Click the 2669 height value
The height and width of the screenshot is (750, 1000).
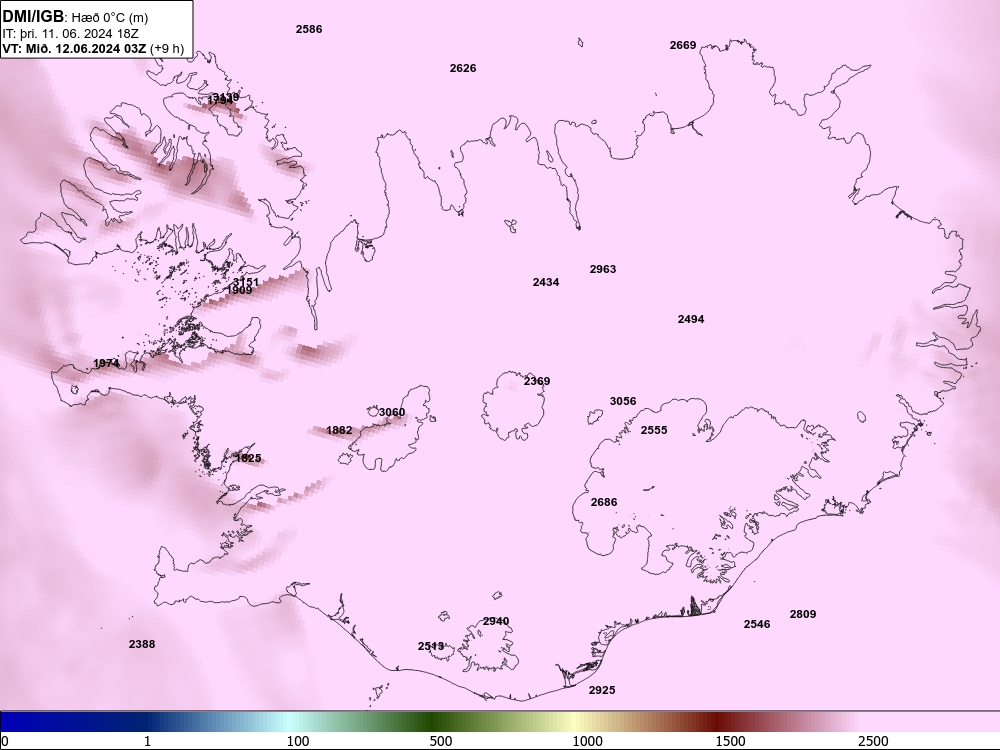click(x=683, y=45)
